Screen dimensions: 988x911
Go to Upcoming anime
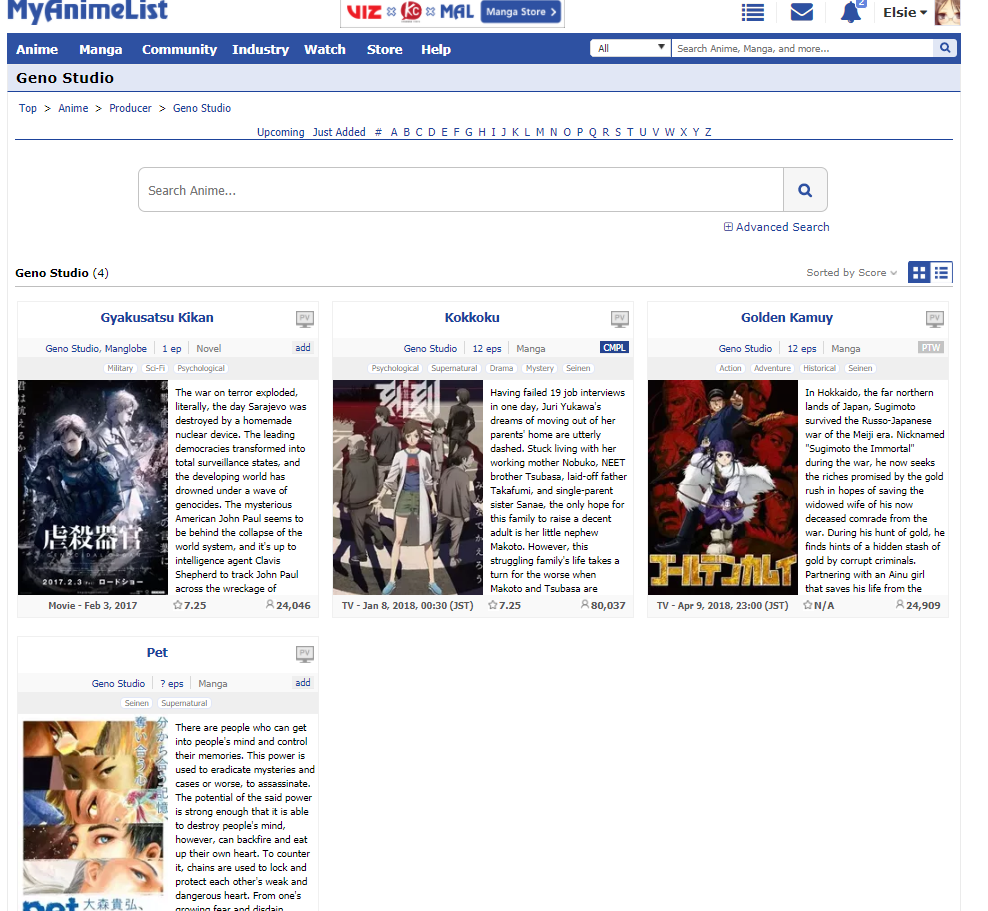280,132
